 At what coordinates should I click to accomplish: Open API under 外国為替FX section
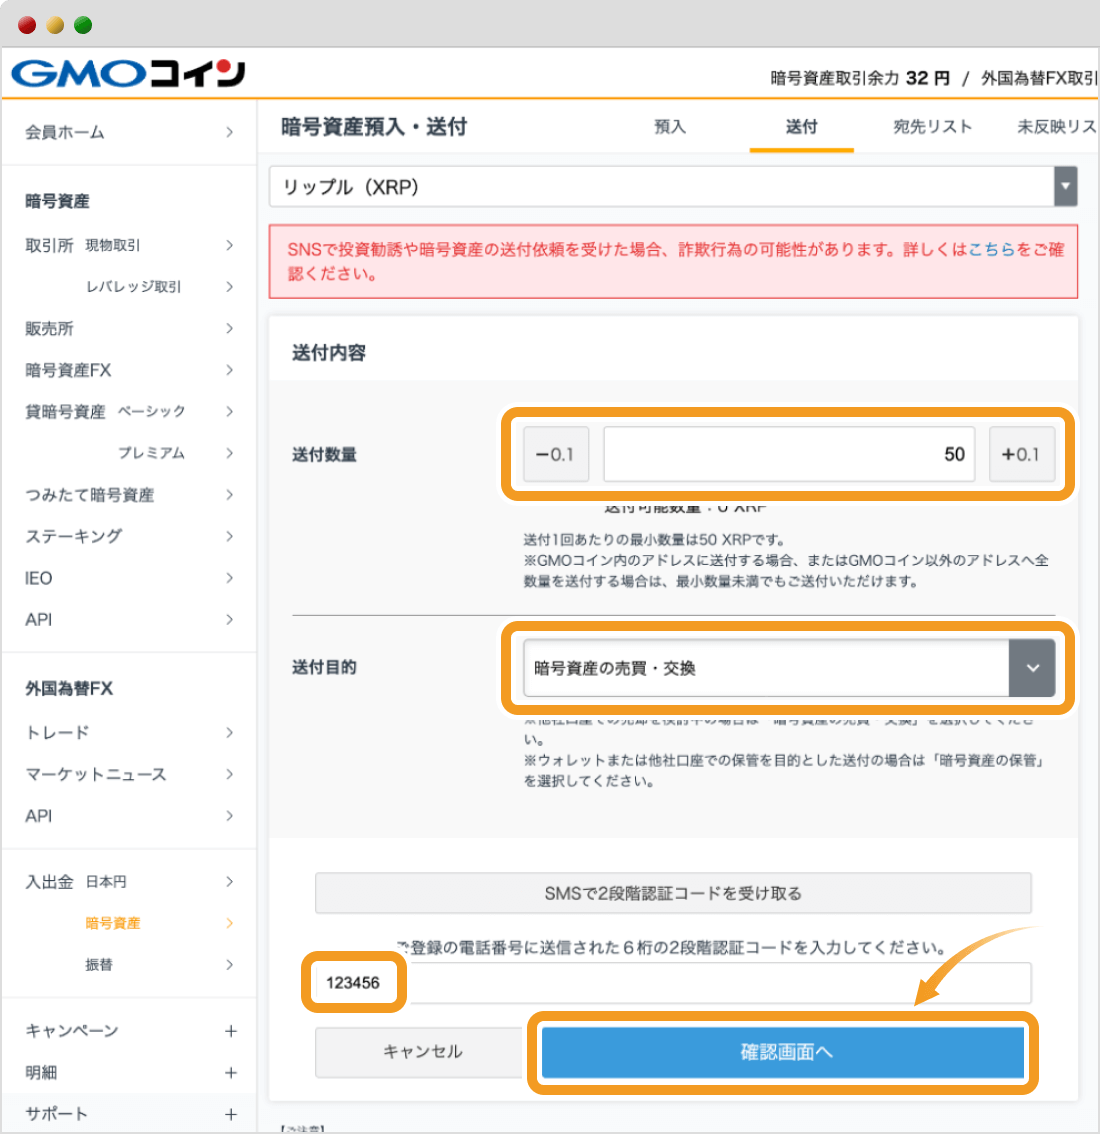(x=129, y=816)
